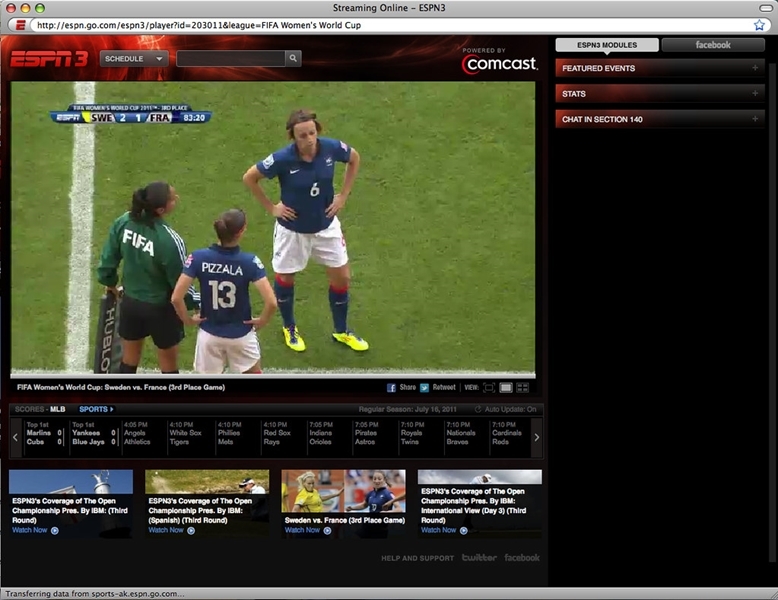
Task: Click the browser bookmark star icon
Action: (759, 25)
